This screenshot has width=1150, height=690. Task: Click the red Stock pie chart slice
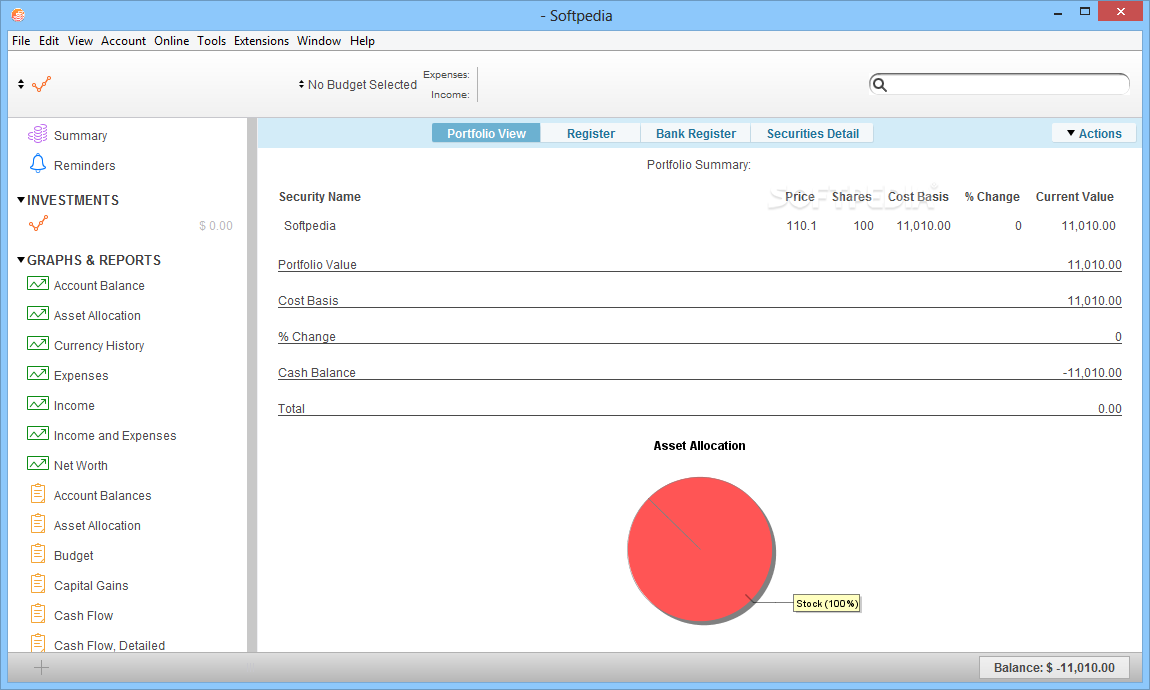[x=700, y=550]
